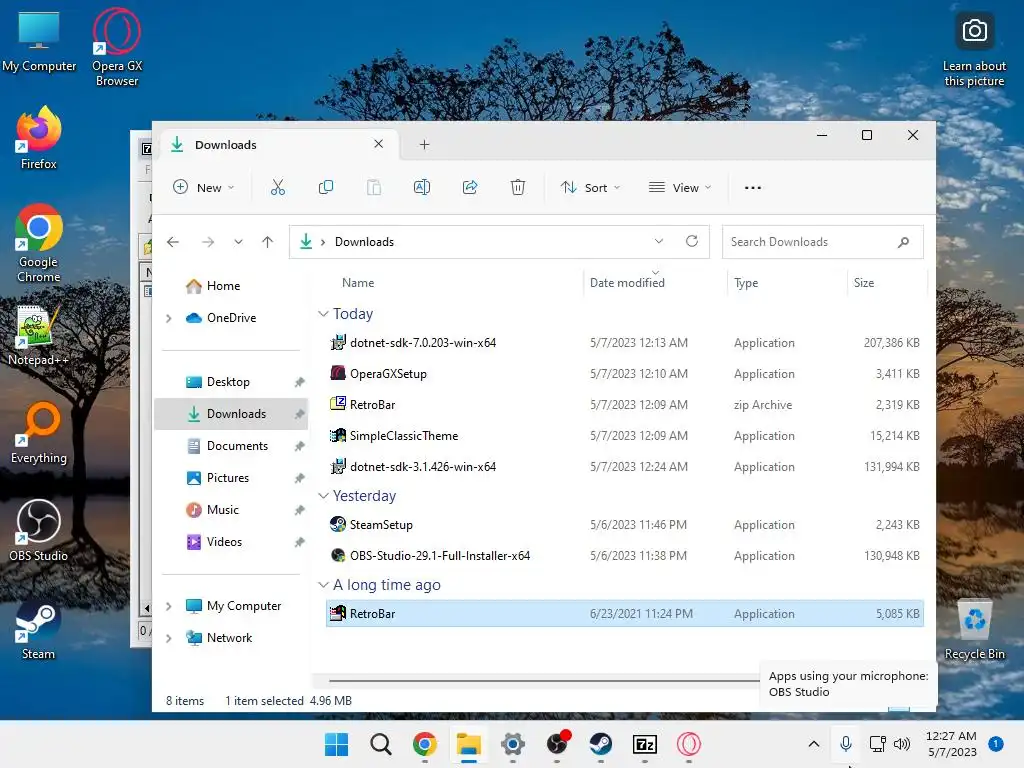The width and height of the screenshot is (1024, 768).
Task: Add a new File Explorer tab
Action: click(424, 144)
